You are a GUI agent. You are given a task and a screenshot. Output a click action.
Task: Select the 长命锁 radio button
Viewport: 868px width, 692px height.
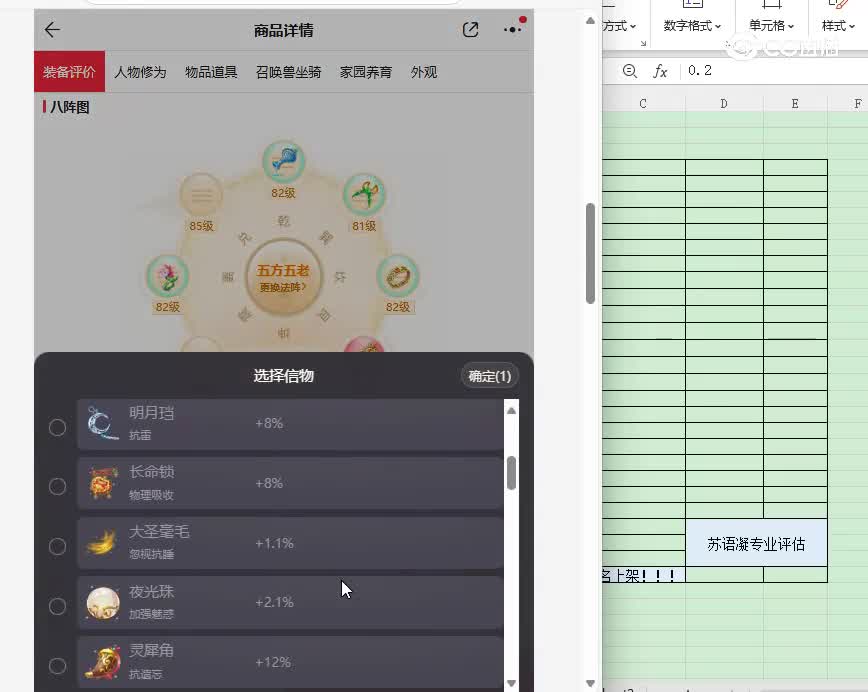(x=57, y=487)
